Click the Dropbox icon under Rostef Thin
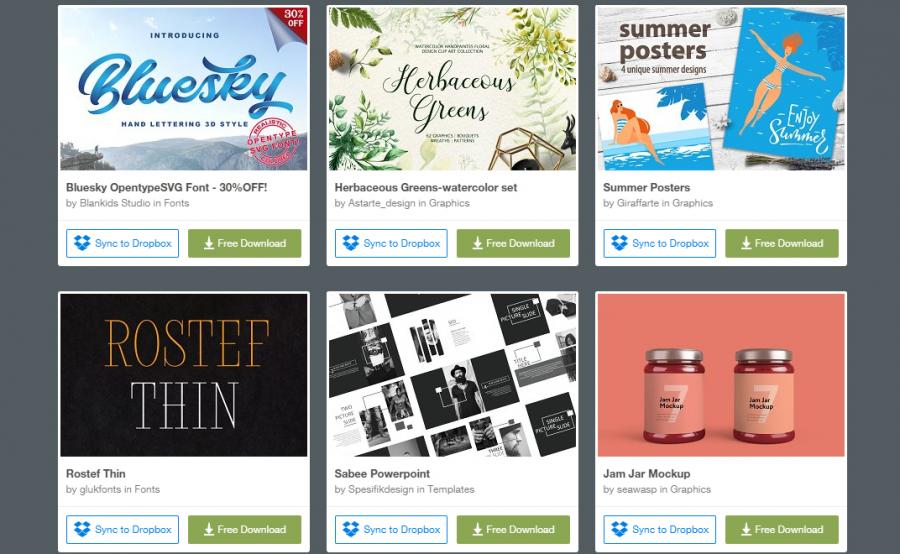The image size is (900, 554). (x=82, y=529)
